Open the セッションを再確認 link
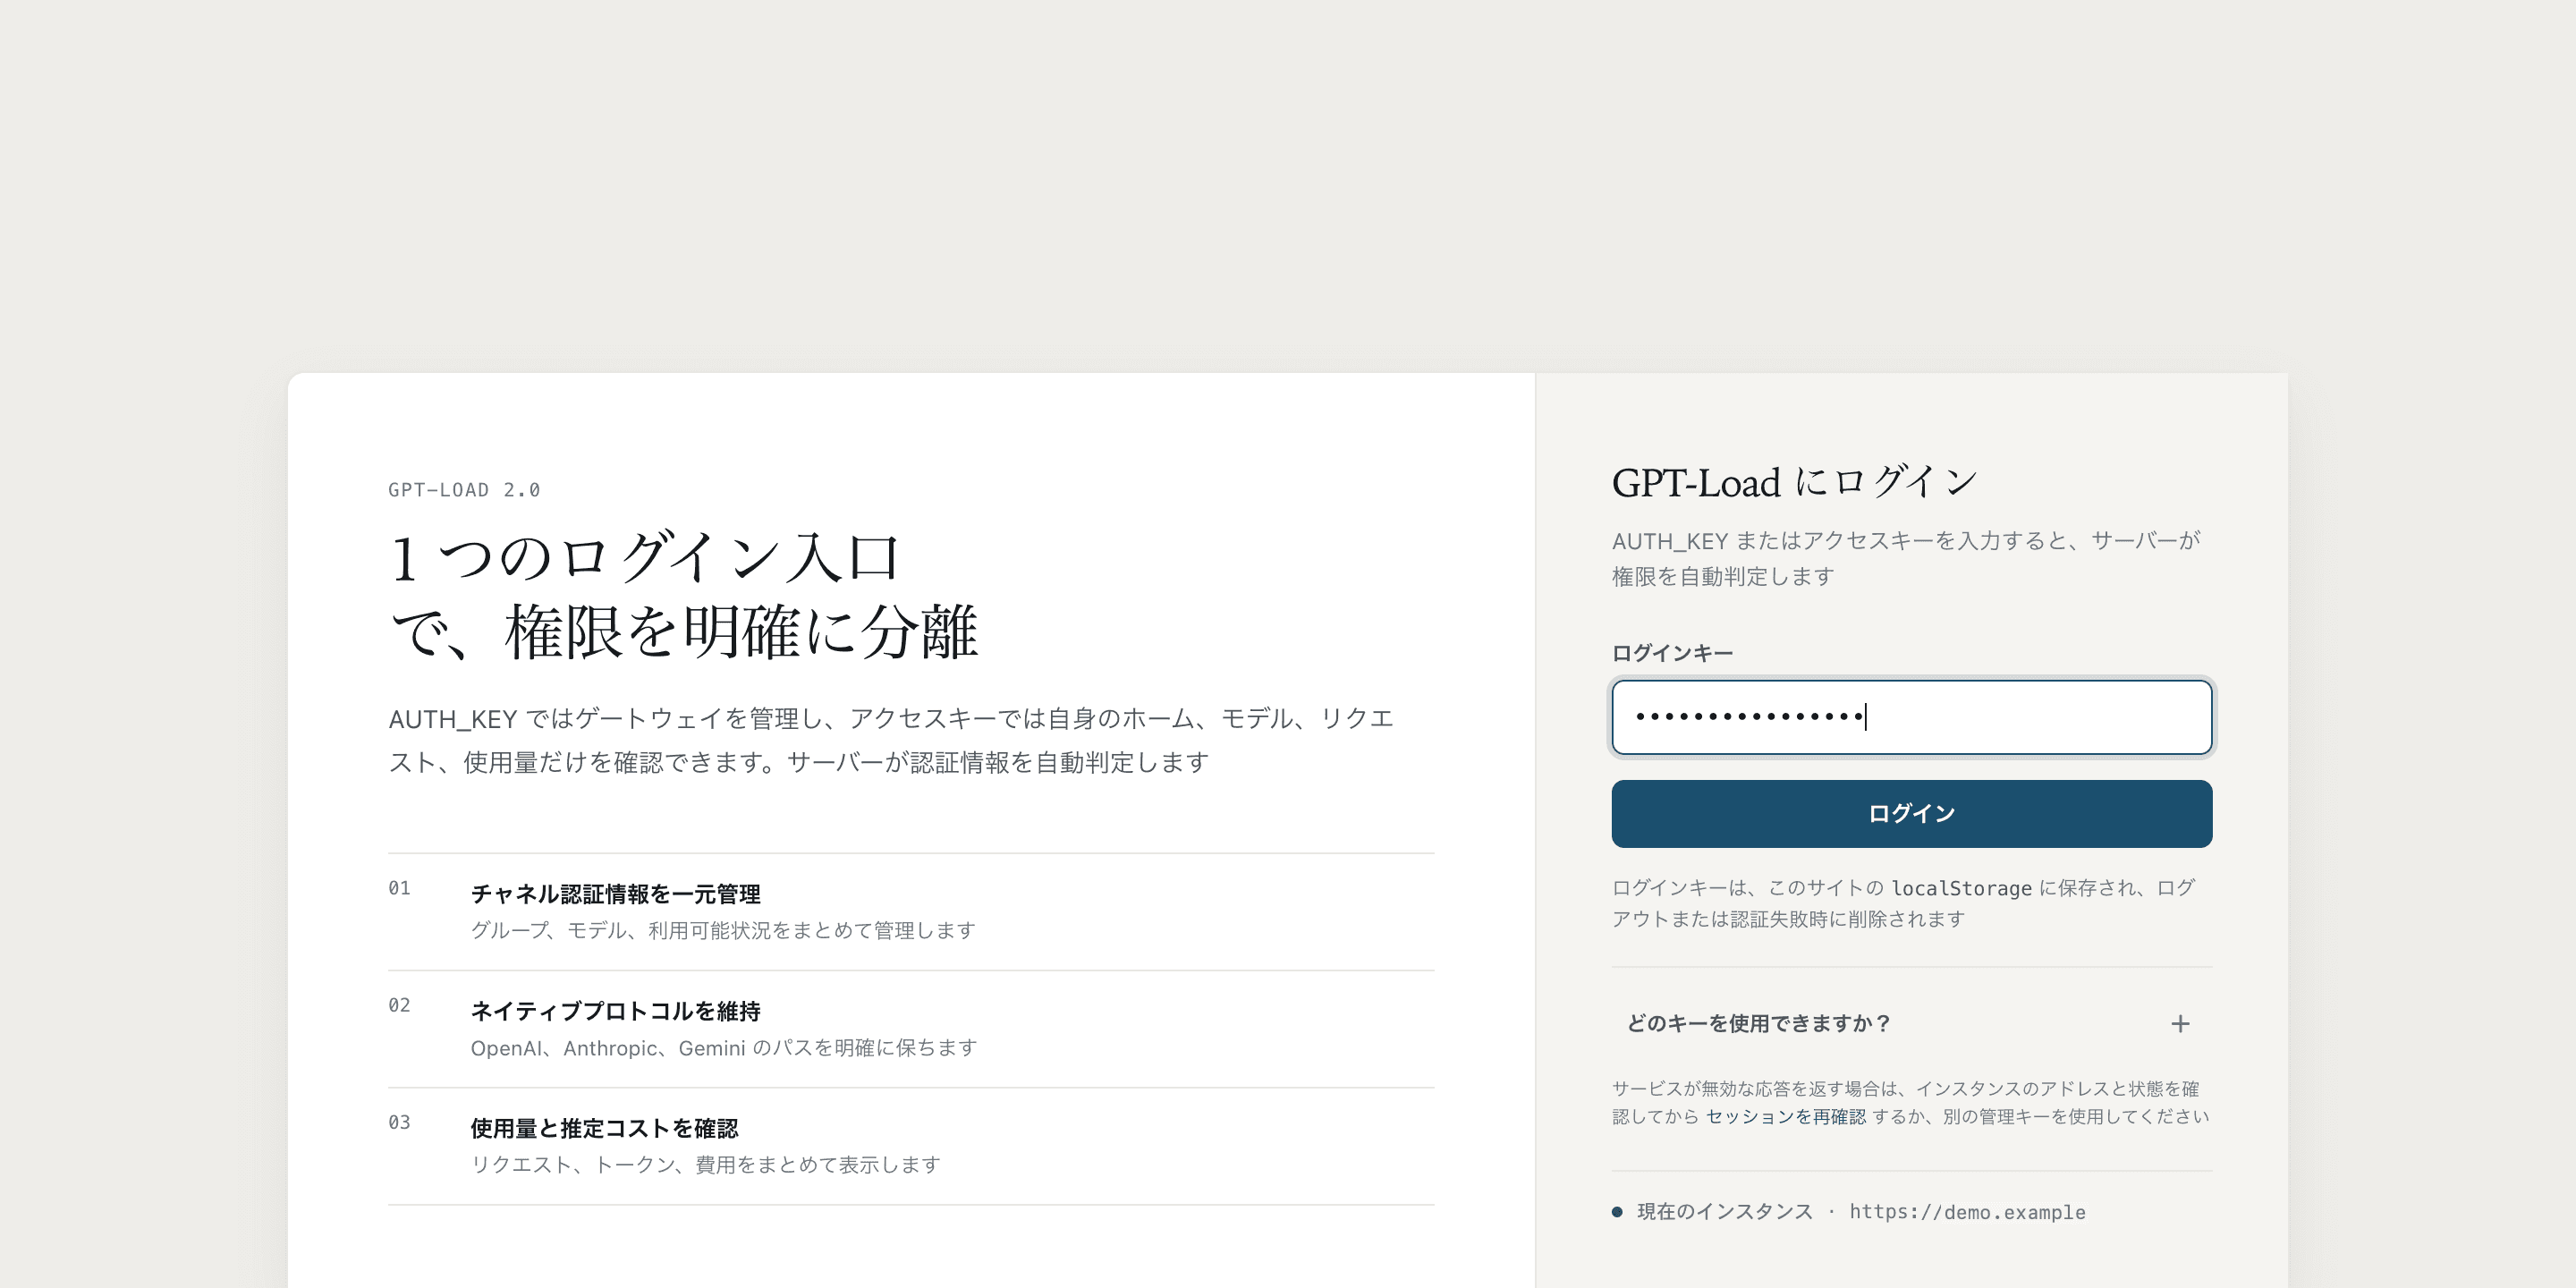 coord(1785,1116)
